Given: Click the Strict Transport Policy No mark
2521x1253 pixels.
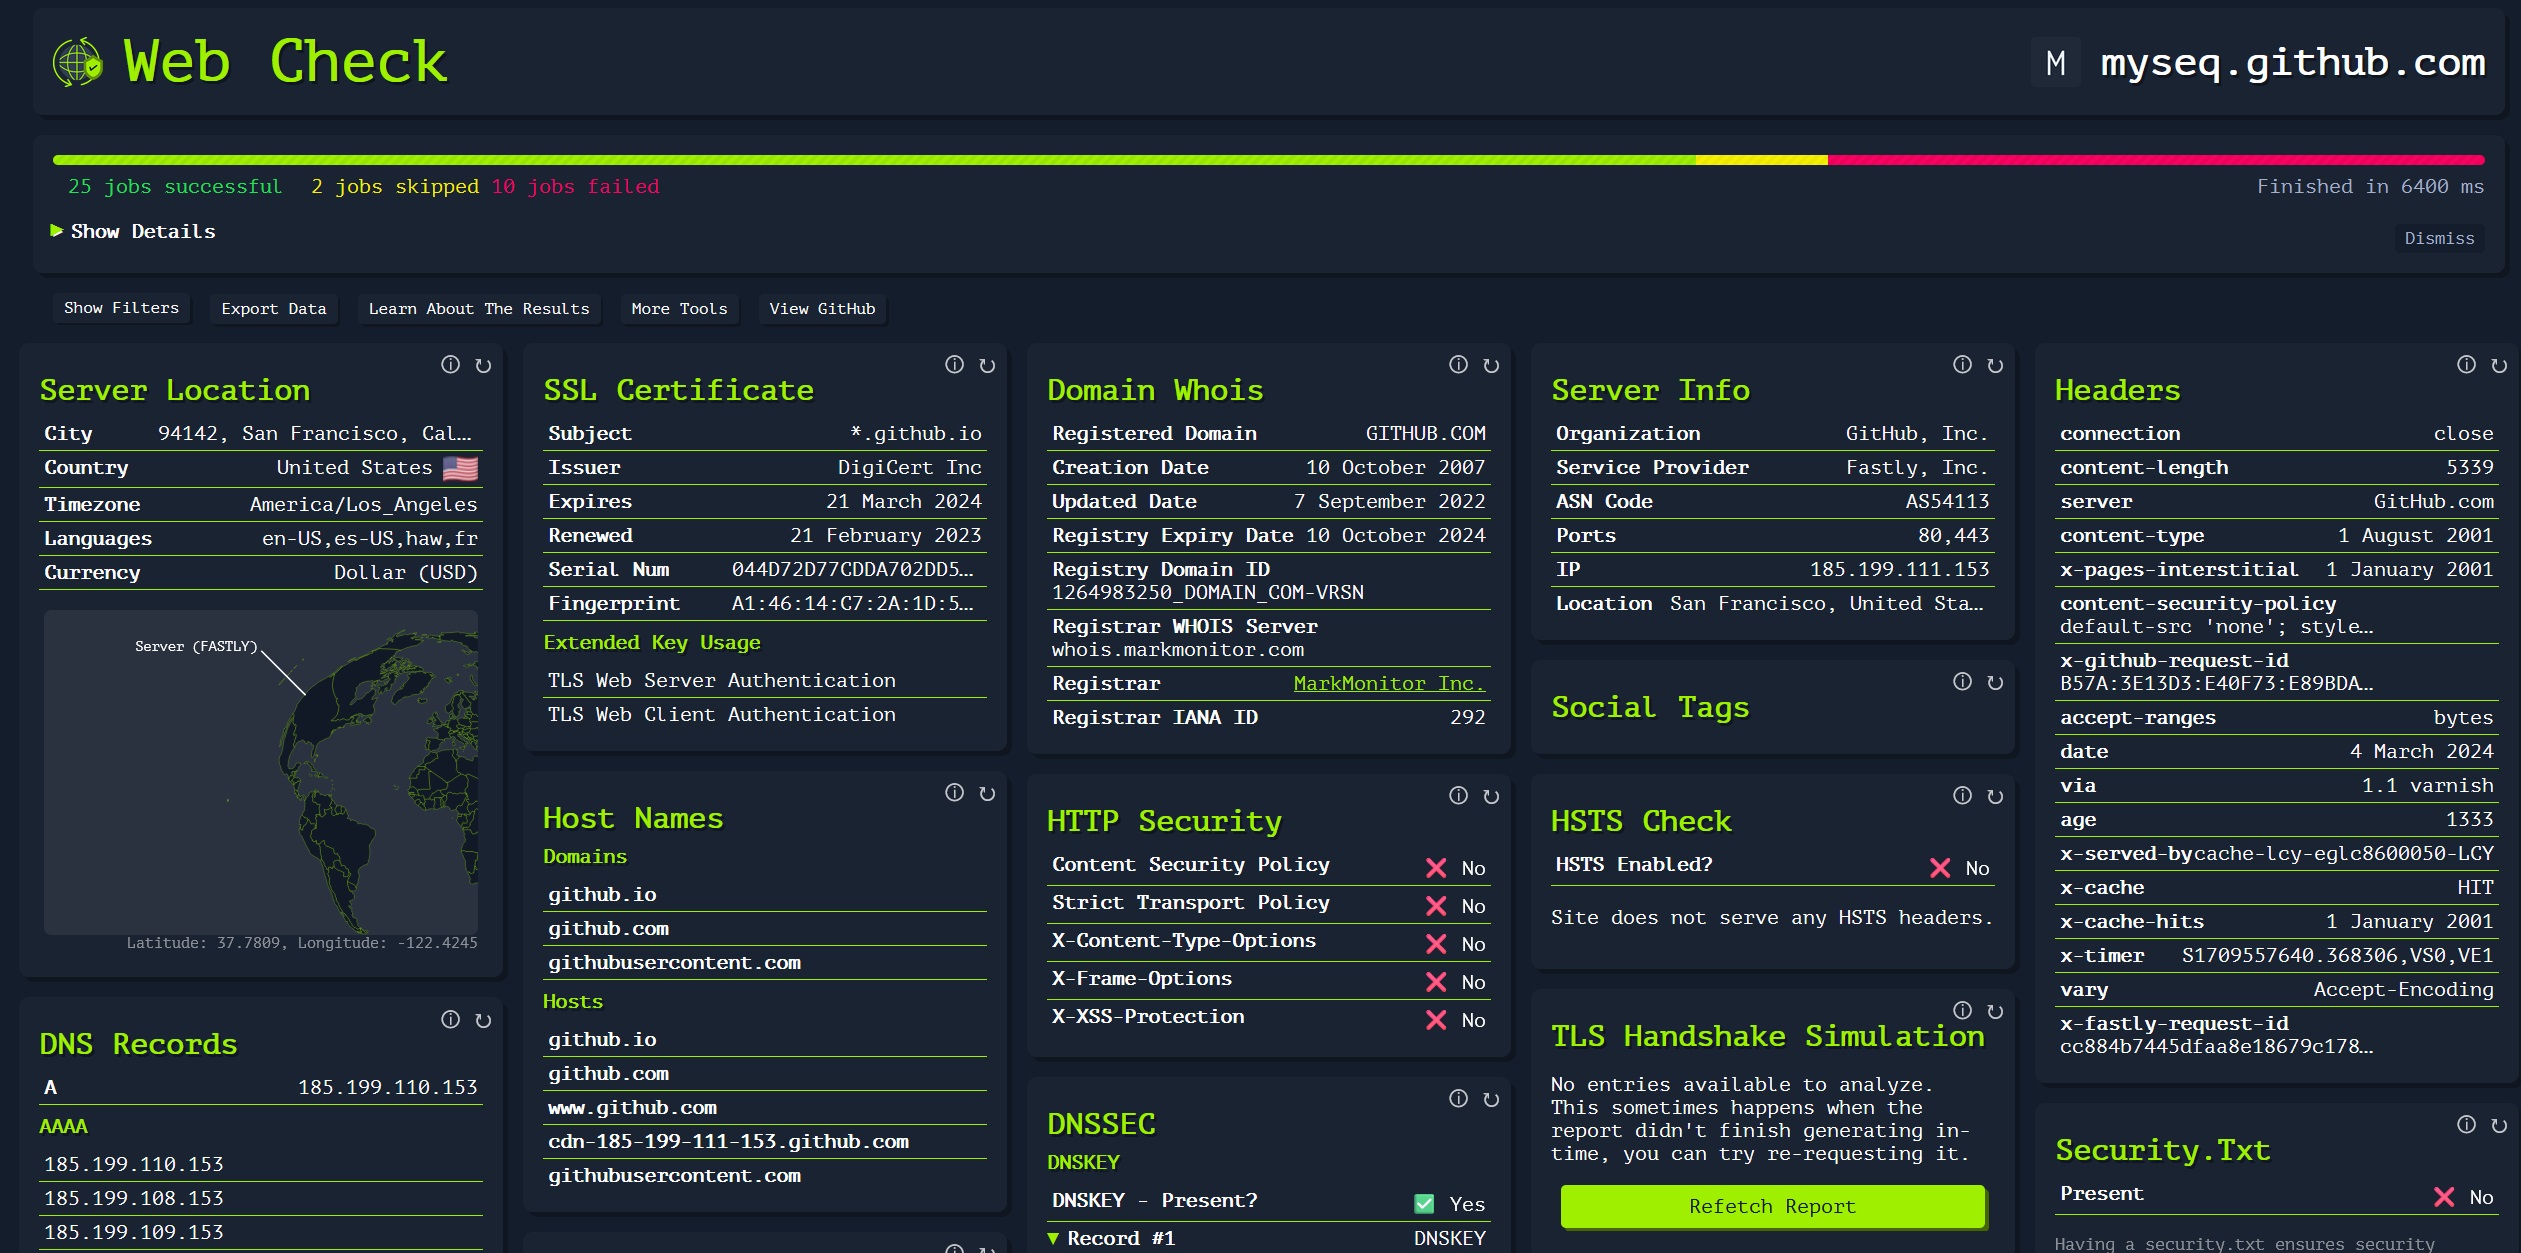Looking at the screenshot, I should (1436, 906).
